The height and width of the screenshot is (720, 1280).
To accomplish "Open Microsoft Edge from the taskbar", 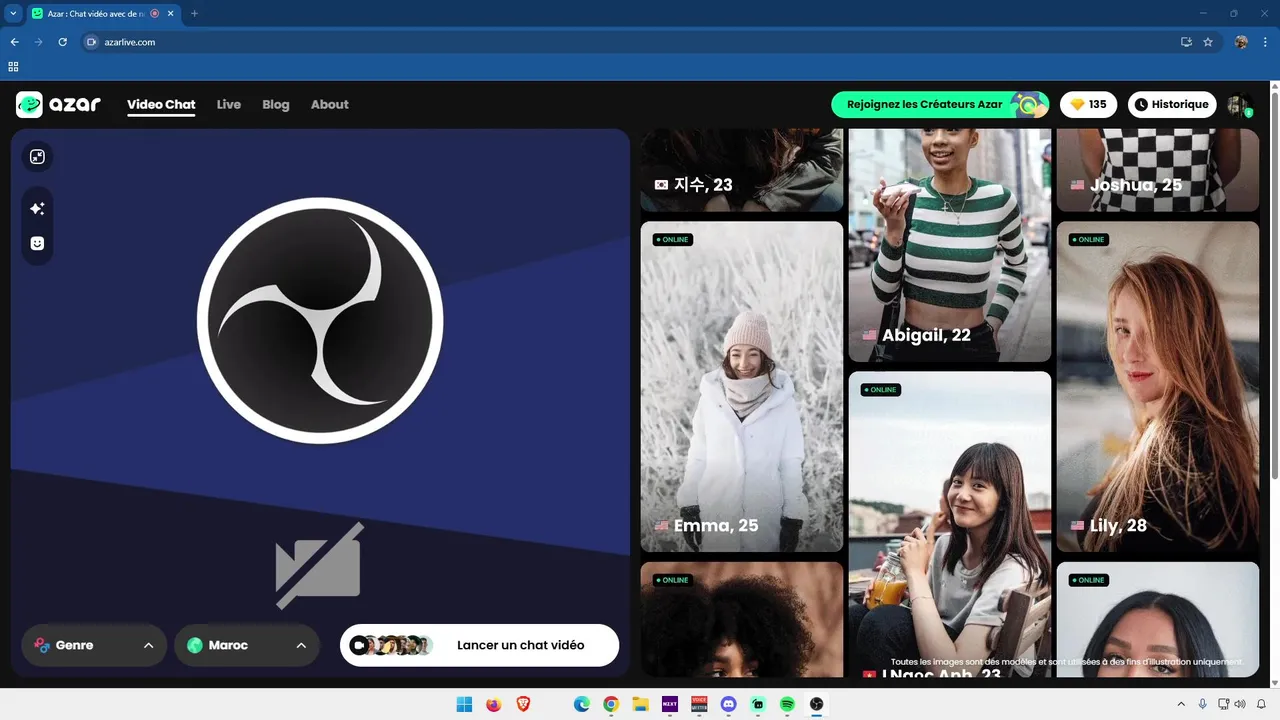I will pos(582,705).
